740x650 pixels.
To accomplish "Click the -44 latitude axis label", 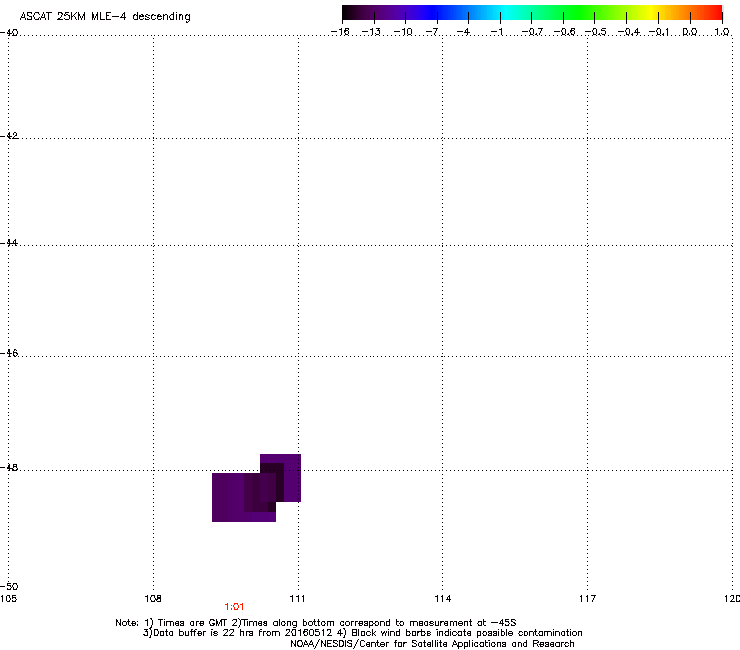I will coord(9,243).
